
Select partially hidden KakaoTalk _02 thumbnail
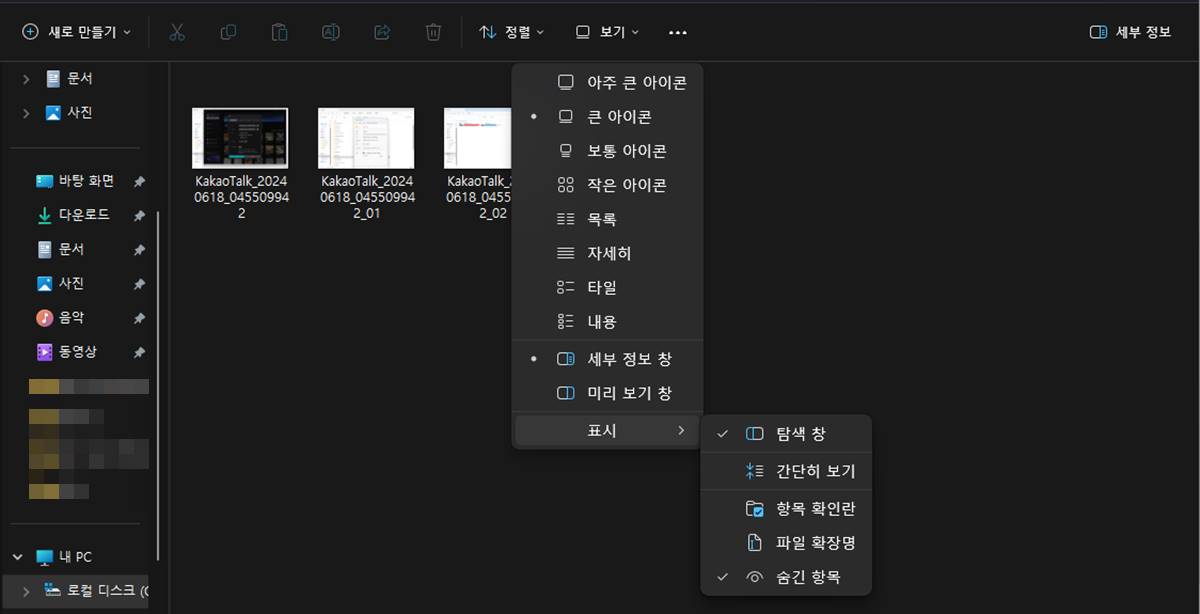tap(478, 138)
